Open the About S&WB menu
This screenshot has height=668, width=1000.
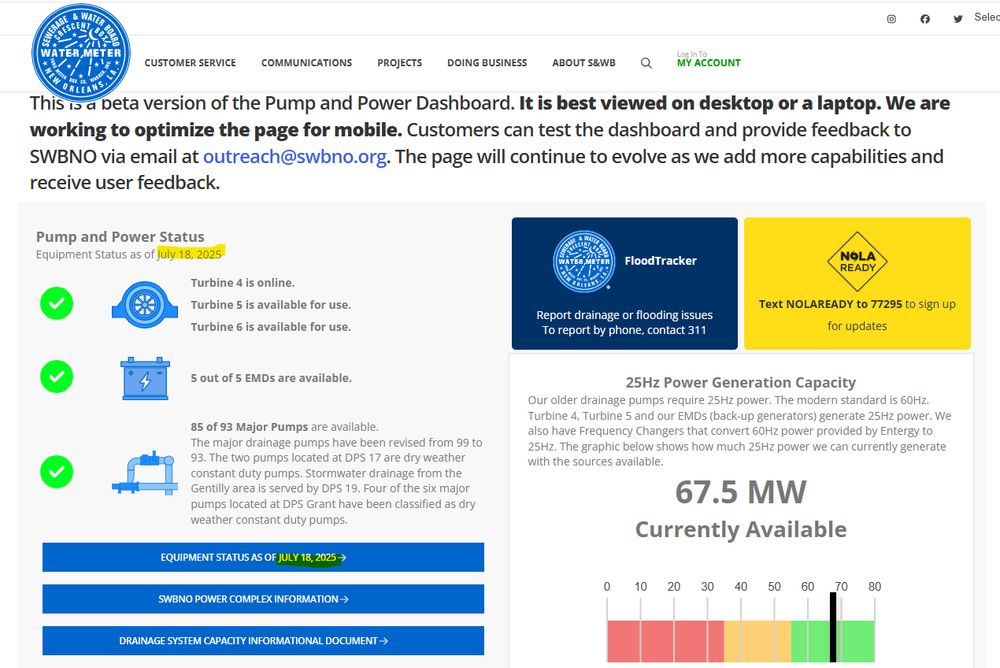[584, 63]
